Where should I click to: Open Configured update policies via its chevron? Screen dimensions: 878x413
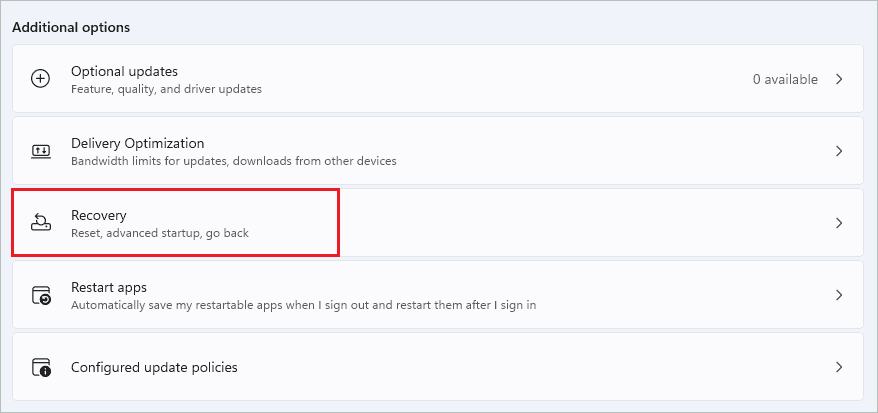point(839,367)
